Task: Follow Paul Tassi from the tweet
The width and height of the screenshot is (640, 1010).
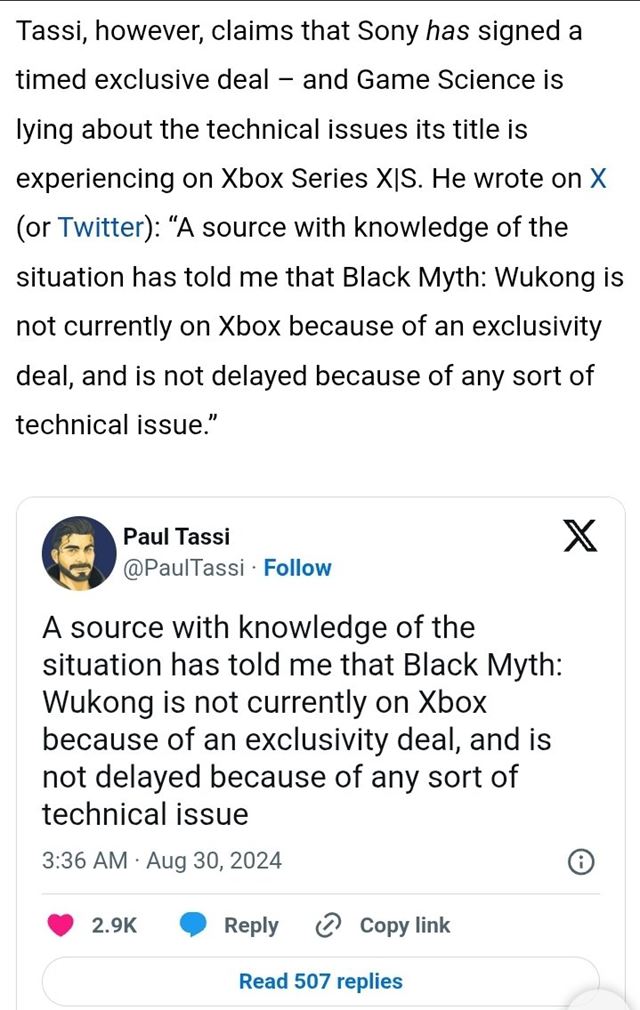Action: (x=297, y=568)
